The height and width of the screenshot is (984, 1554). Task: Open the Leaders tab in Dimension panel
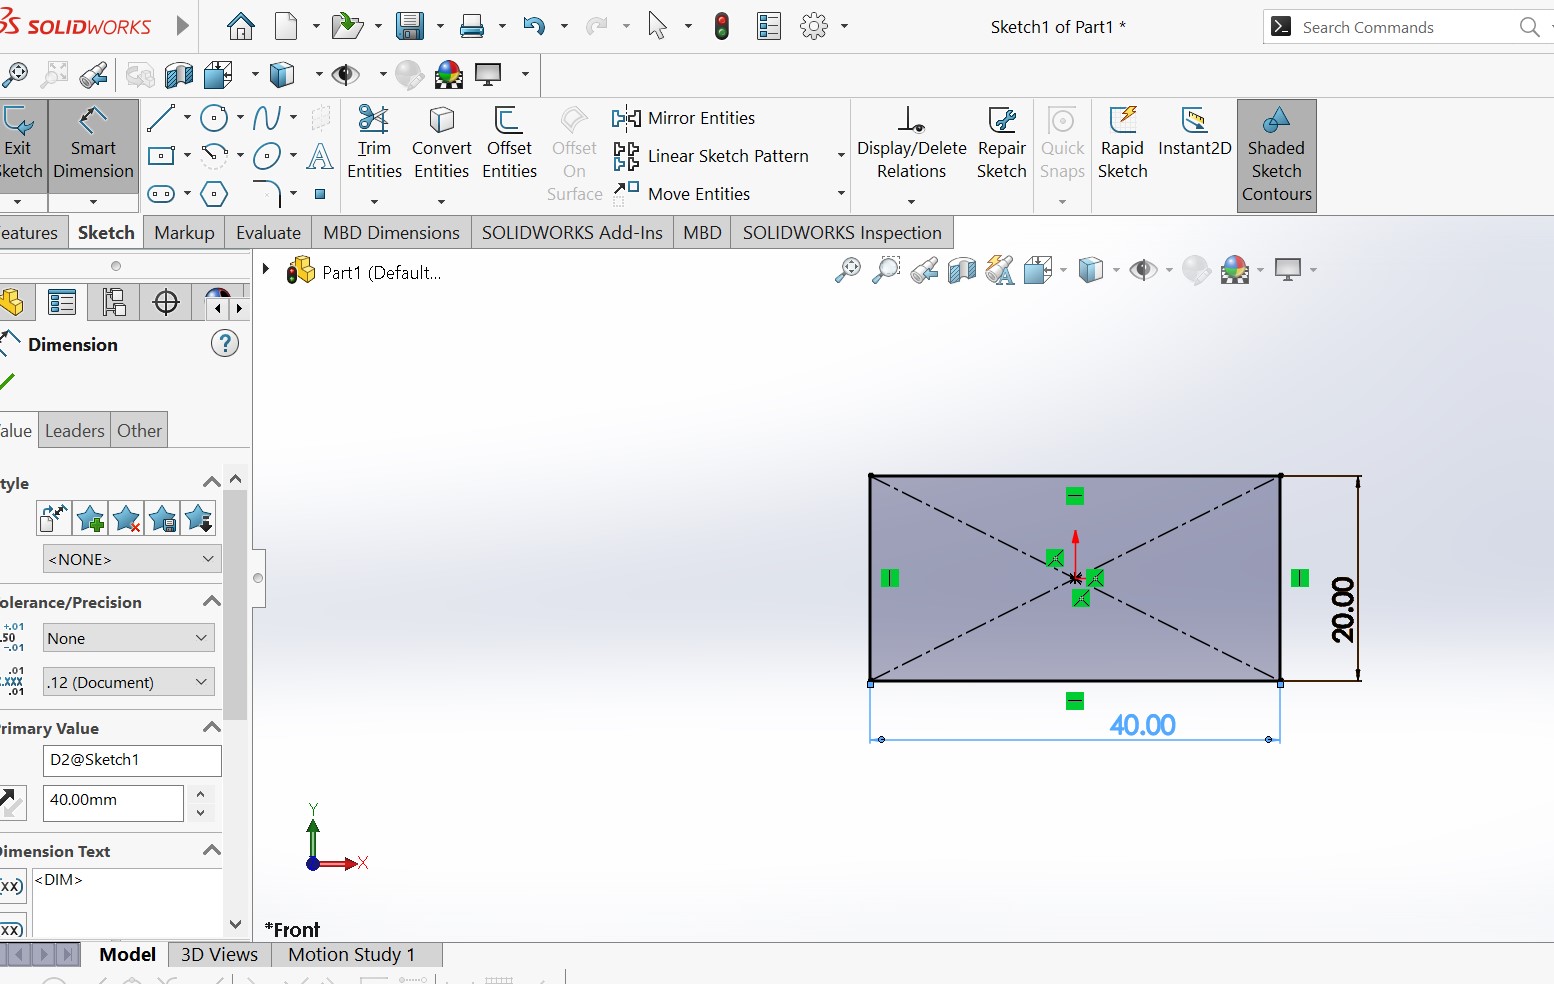(74, 430)
